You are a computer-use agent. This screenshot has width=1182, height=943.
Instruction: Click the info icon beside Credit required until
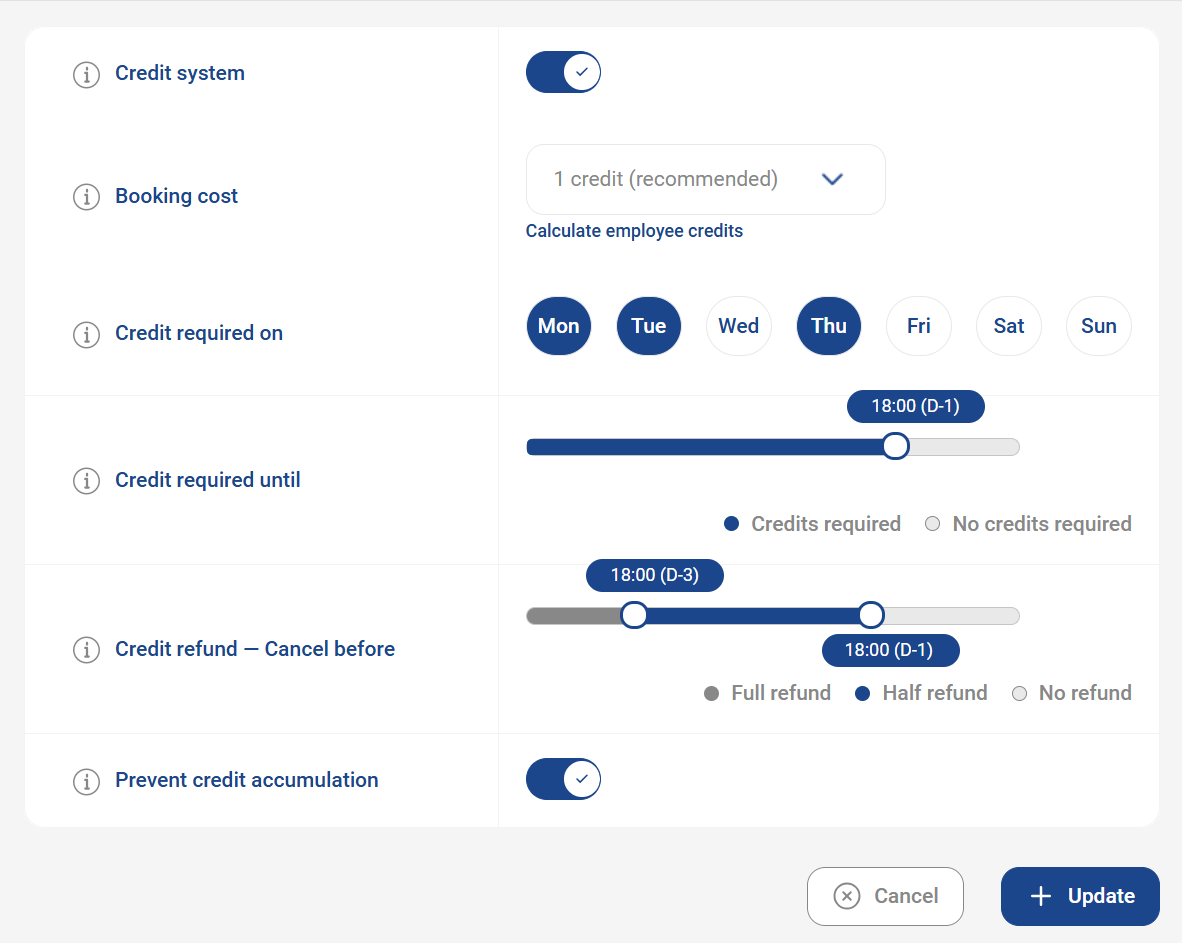[86, 481]
